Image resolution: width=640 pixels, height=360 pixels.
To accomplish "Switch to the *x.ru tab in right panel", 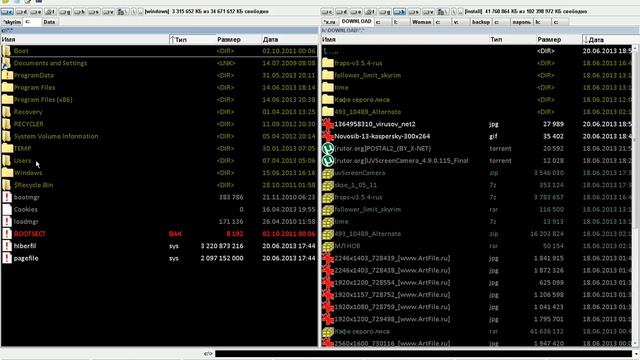I will [329, 22].
